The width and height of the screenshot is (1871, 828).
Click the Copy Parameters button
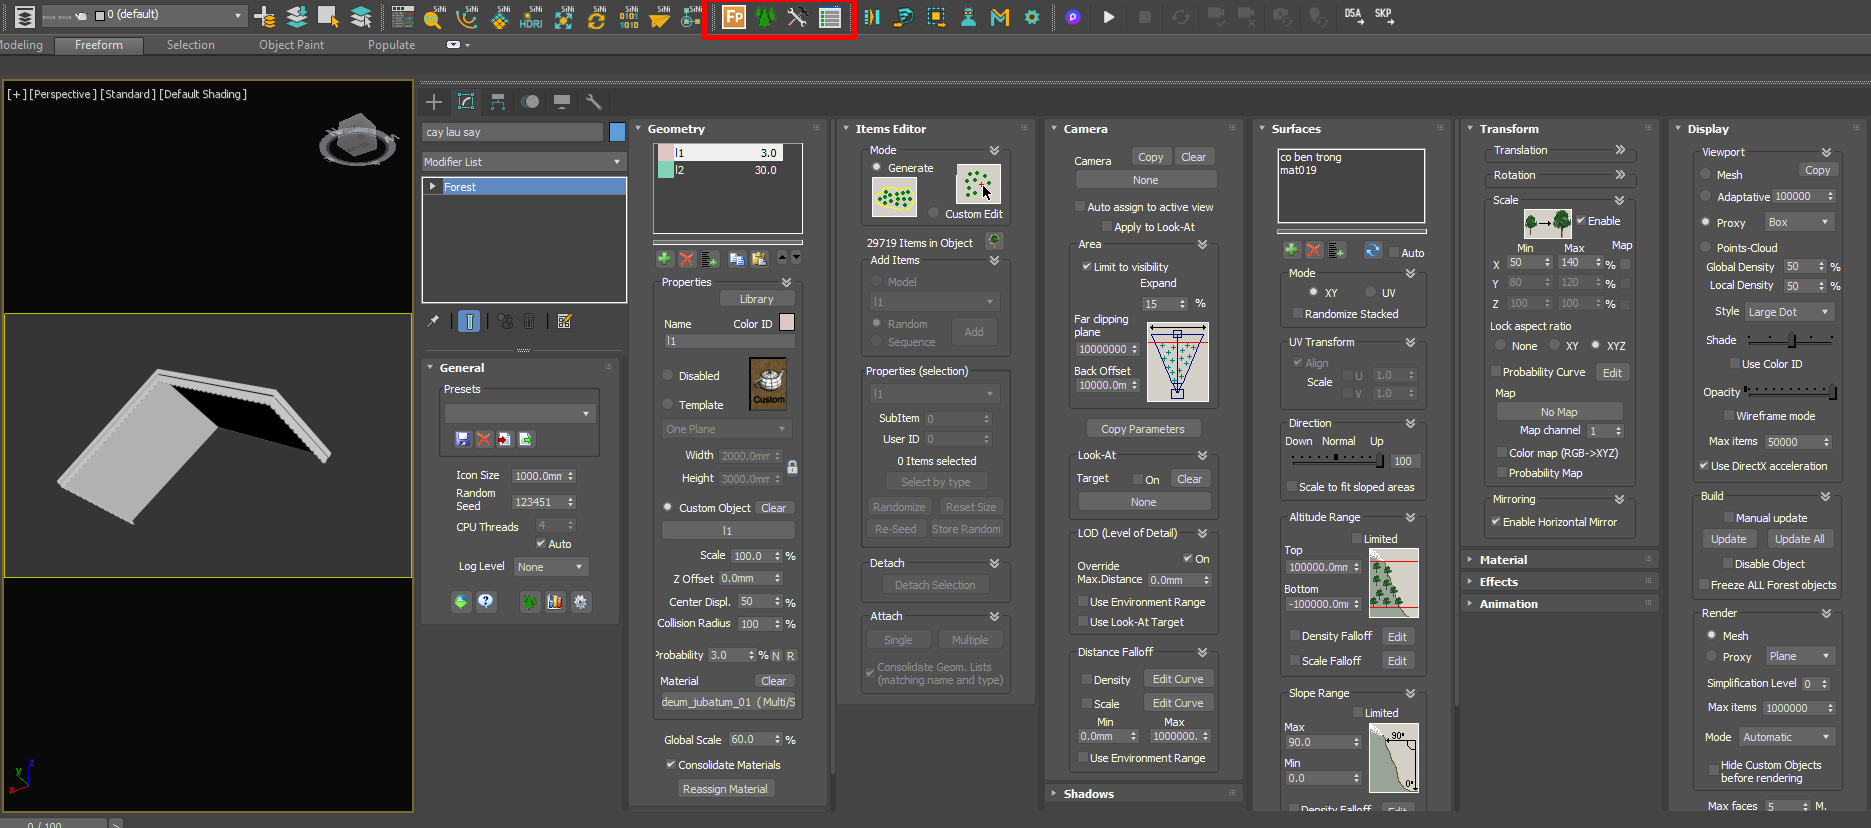(1143, 429)
